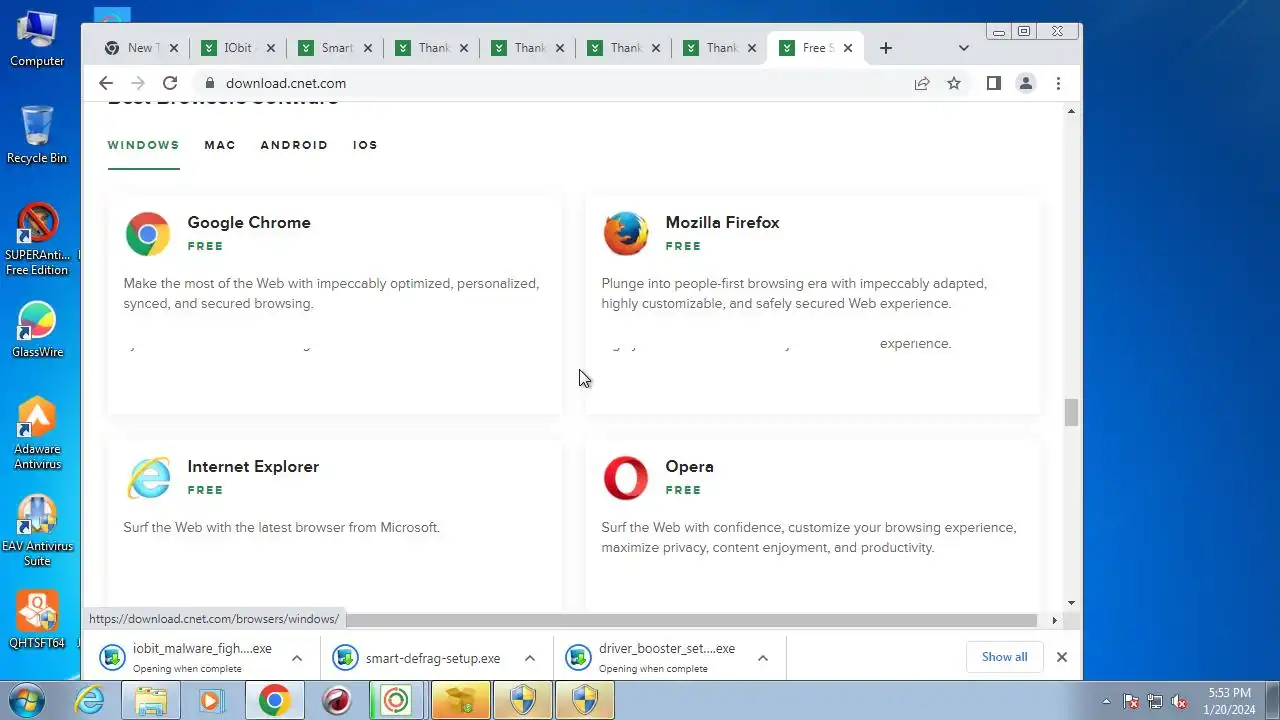Open the Google Chrome title link
The image size is (1280, 720).
click(249, 222)
